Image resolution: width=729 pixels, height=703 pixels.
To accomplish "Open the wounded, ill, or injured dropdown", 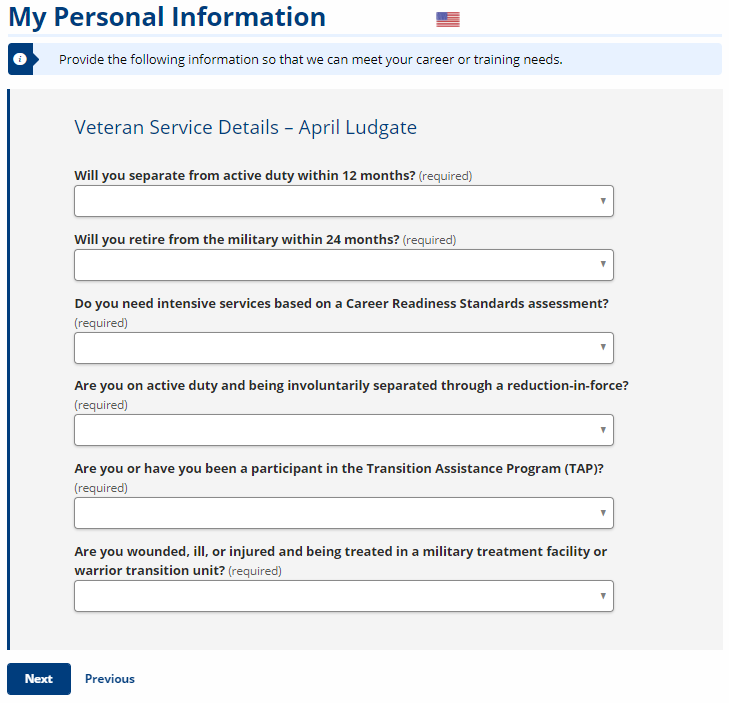I will coord(344,596).
